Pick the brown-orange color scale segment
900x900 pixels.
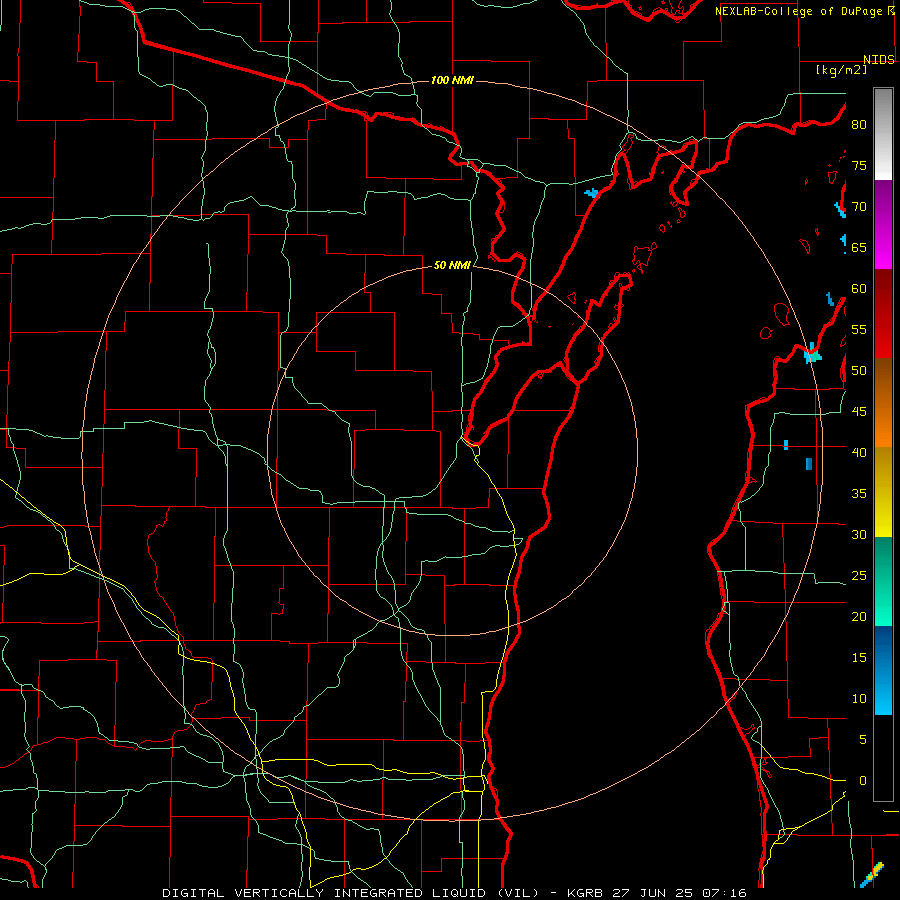pyautogui.click(x=883, y=402)
